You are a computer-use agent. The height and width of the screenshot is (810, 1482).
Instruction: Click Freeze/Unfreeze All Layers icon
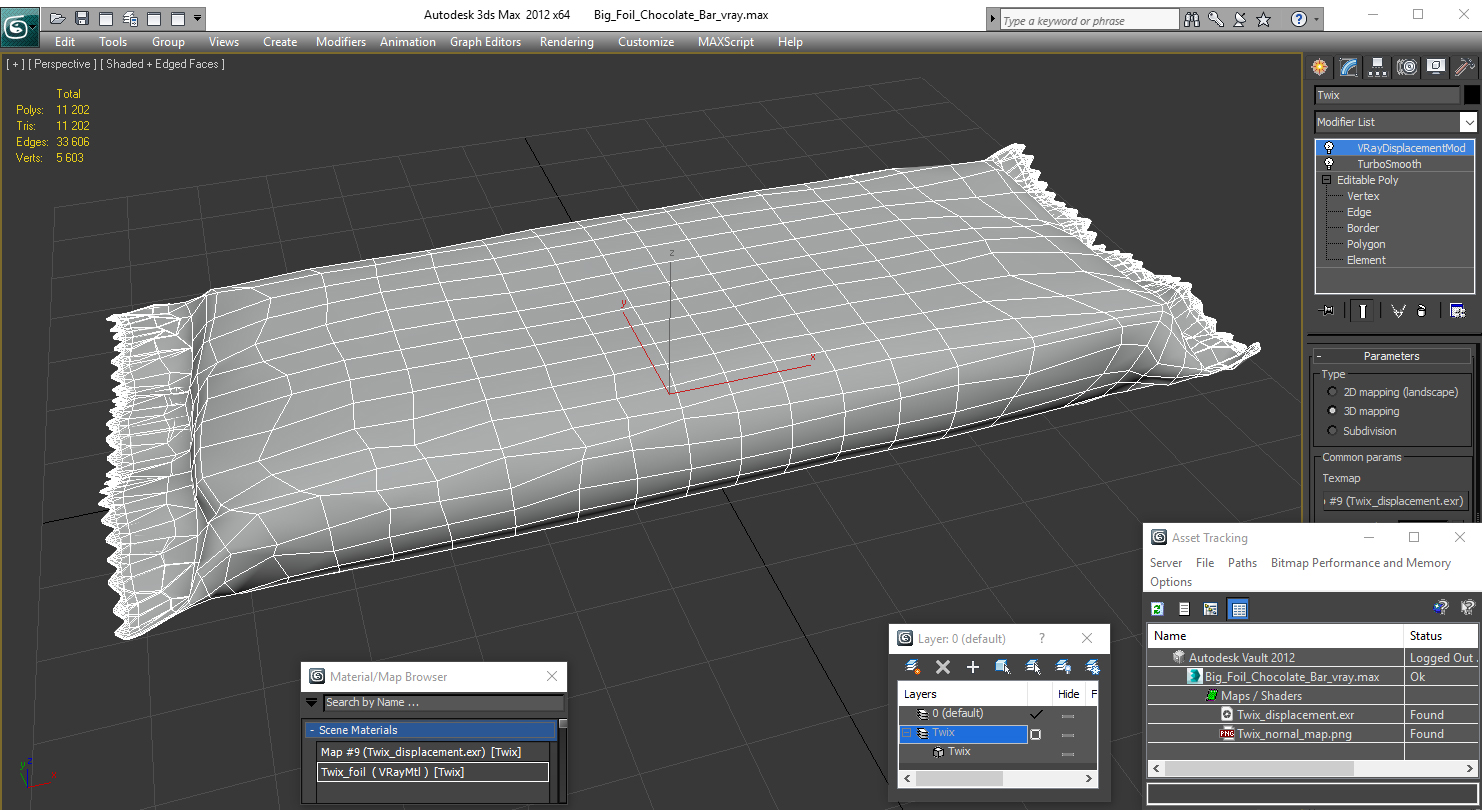pos(1092,667)
